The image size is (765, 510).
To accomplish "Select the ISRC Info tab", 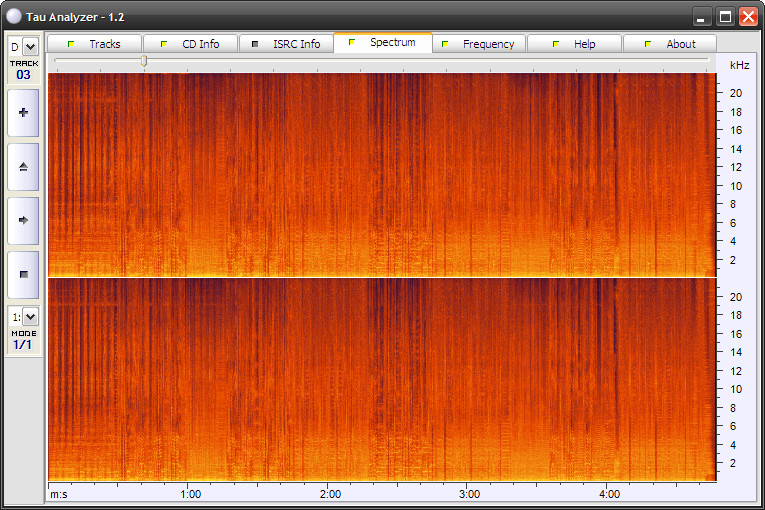I will click(x=286, y=44).
